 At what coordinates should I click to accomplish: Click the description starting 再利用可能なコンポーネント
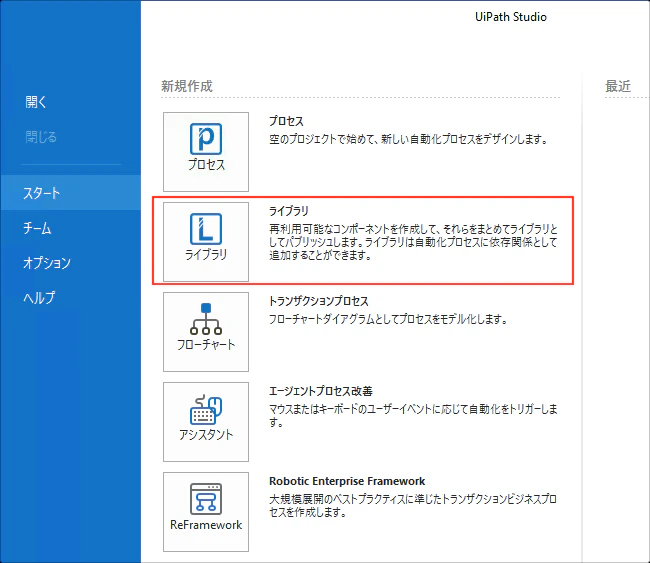(413, 242)
